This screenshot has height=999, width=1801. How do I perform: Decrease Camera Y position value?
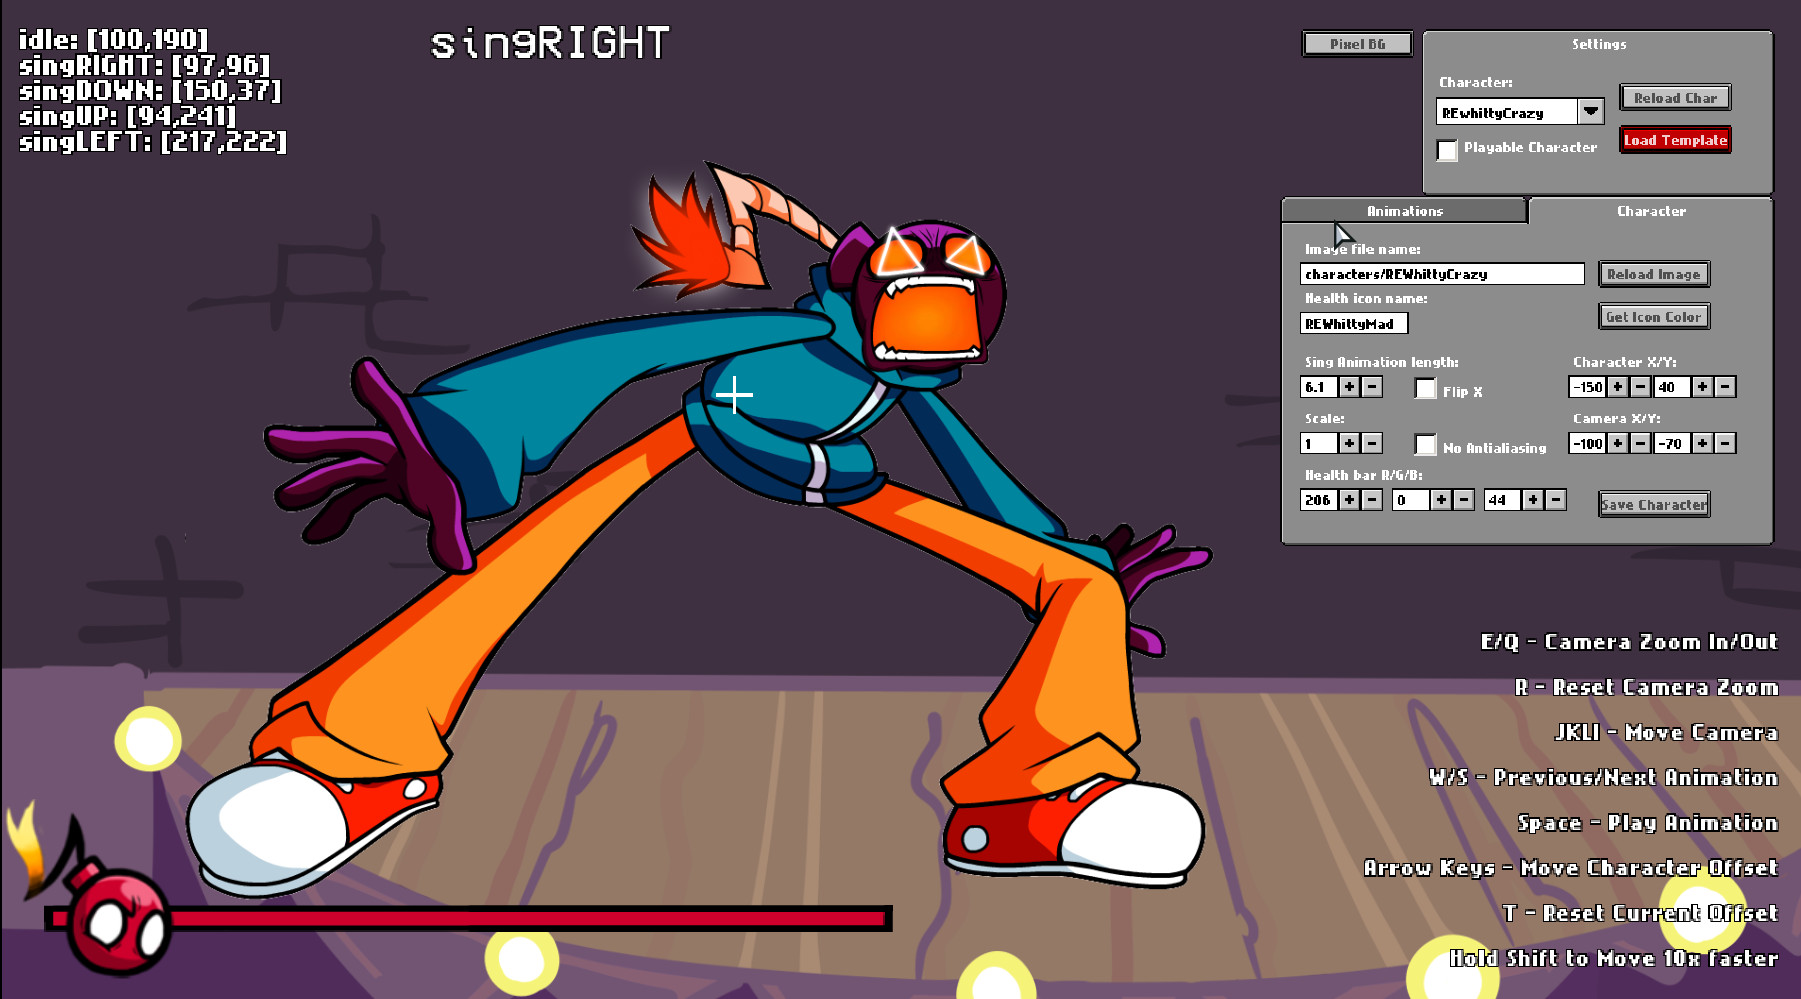click(1724, 443)
